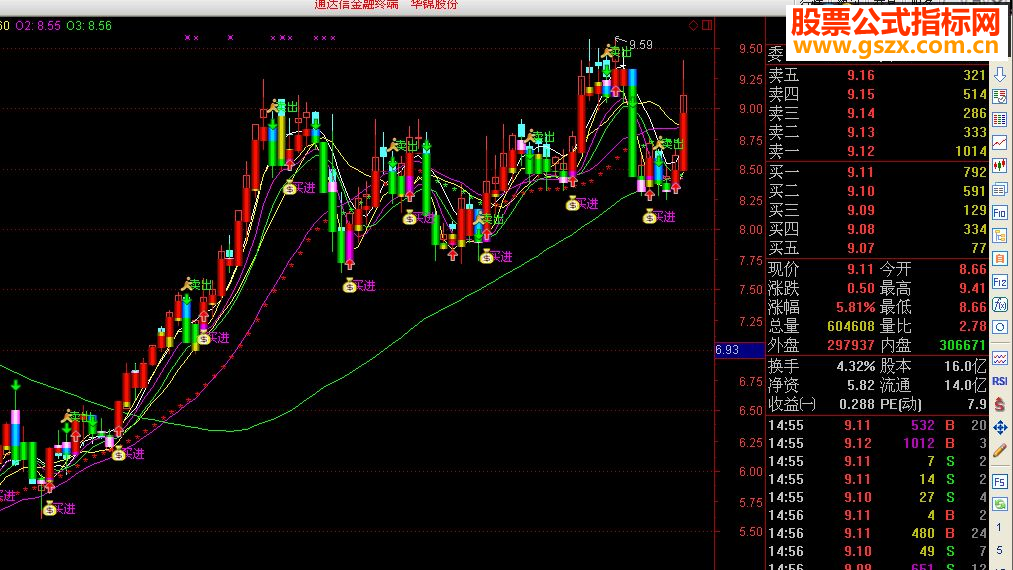
Task: Open the colored grid quote table icon
Action: tap(999, 120)
